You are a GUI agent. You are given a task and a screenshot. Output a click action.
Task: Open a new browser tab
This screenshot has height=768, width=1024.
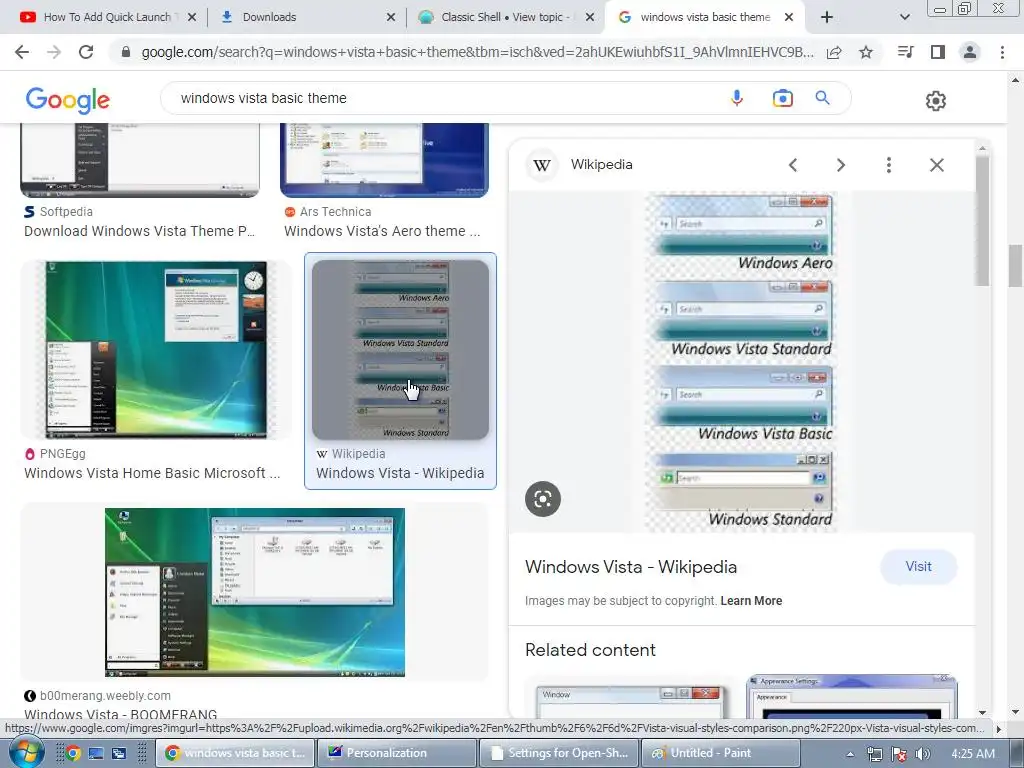click(x=827, y=17)
